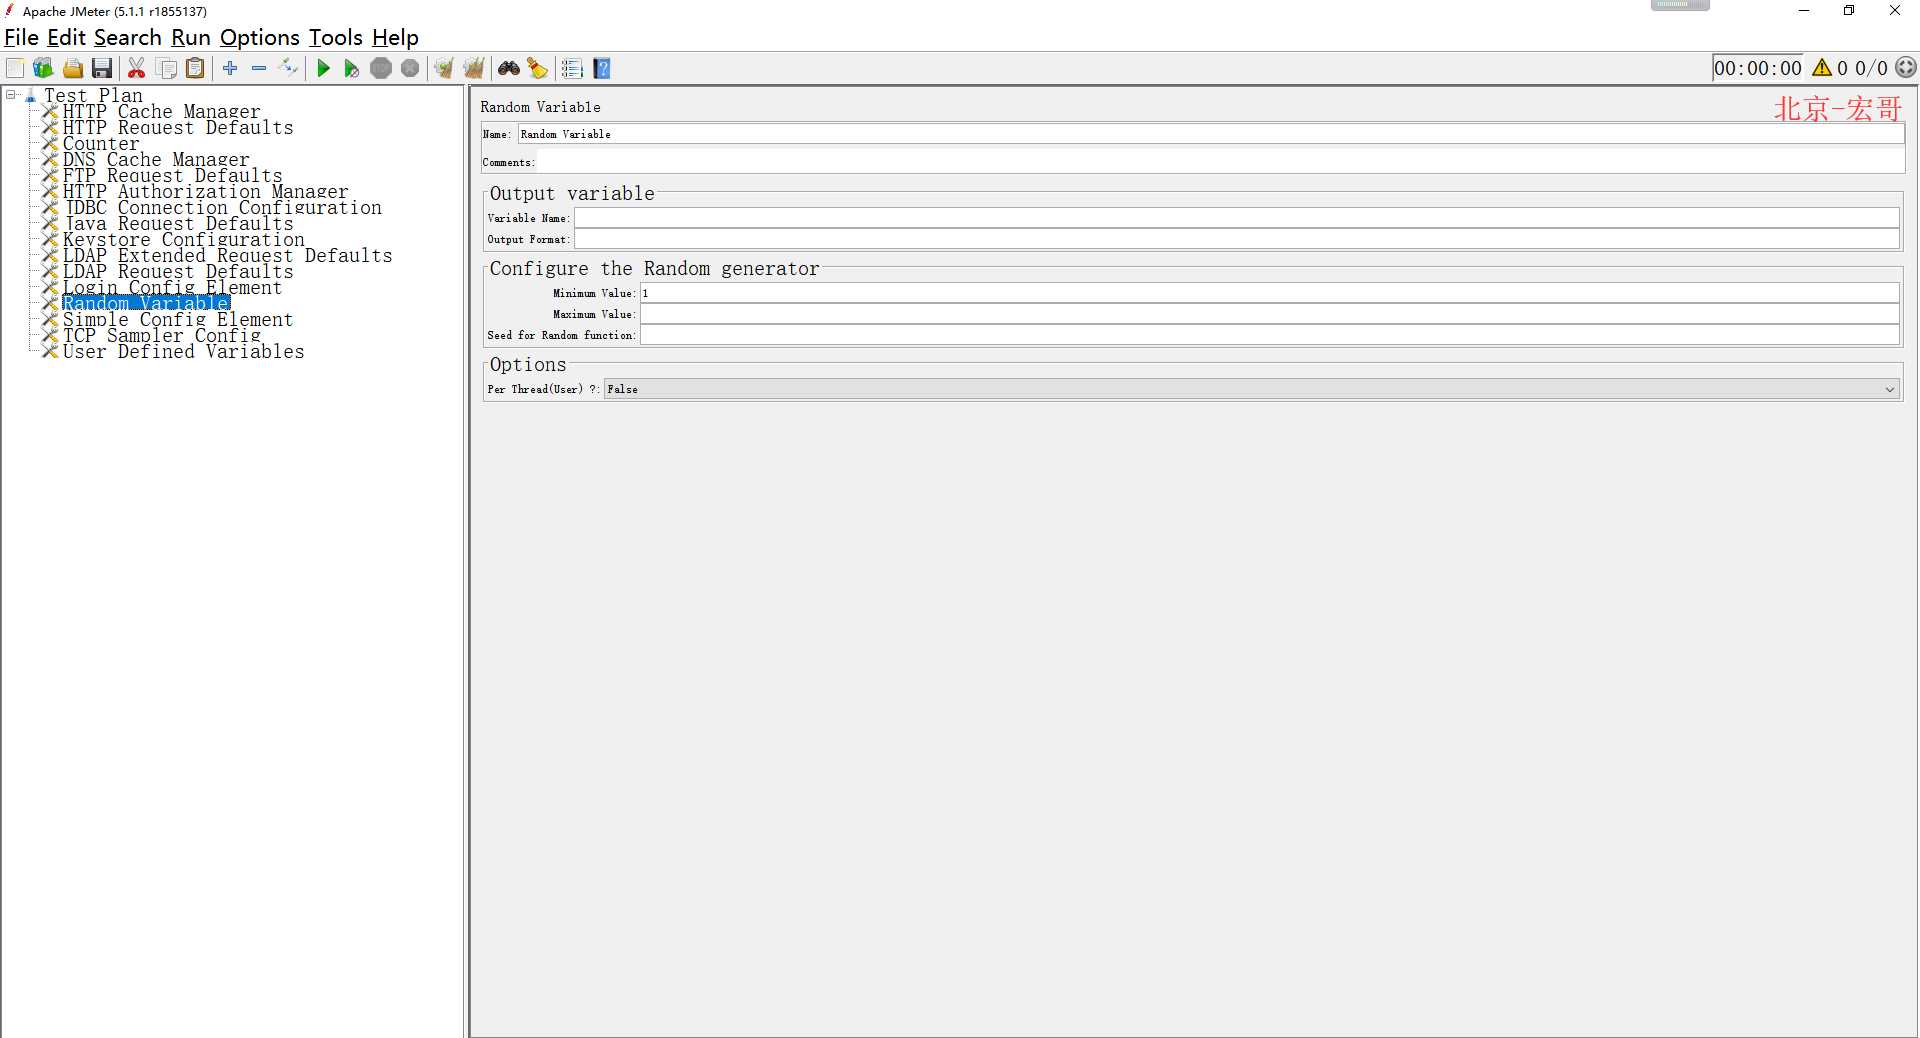
Task: Open Help with blue question icon
Action: click(602, 68)
